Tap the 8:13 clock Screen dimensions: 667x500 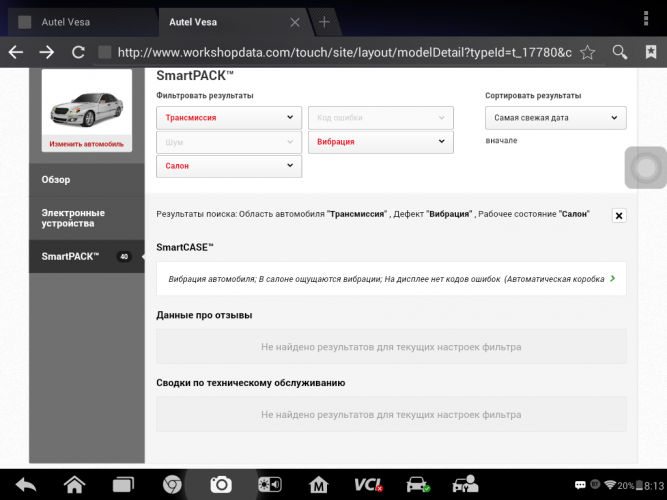tap(654, 486)
